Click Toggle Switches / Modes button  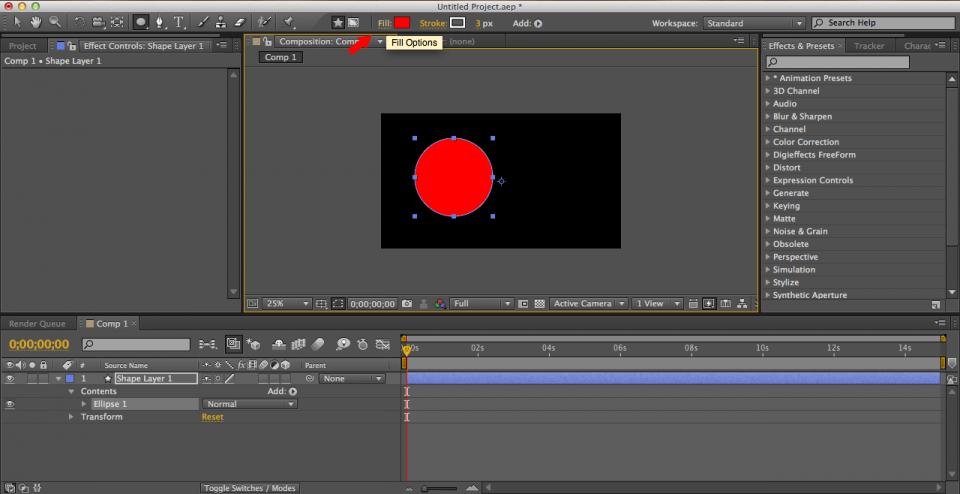[249, 488]
